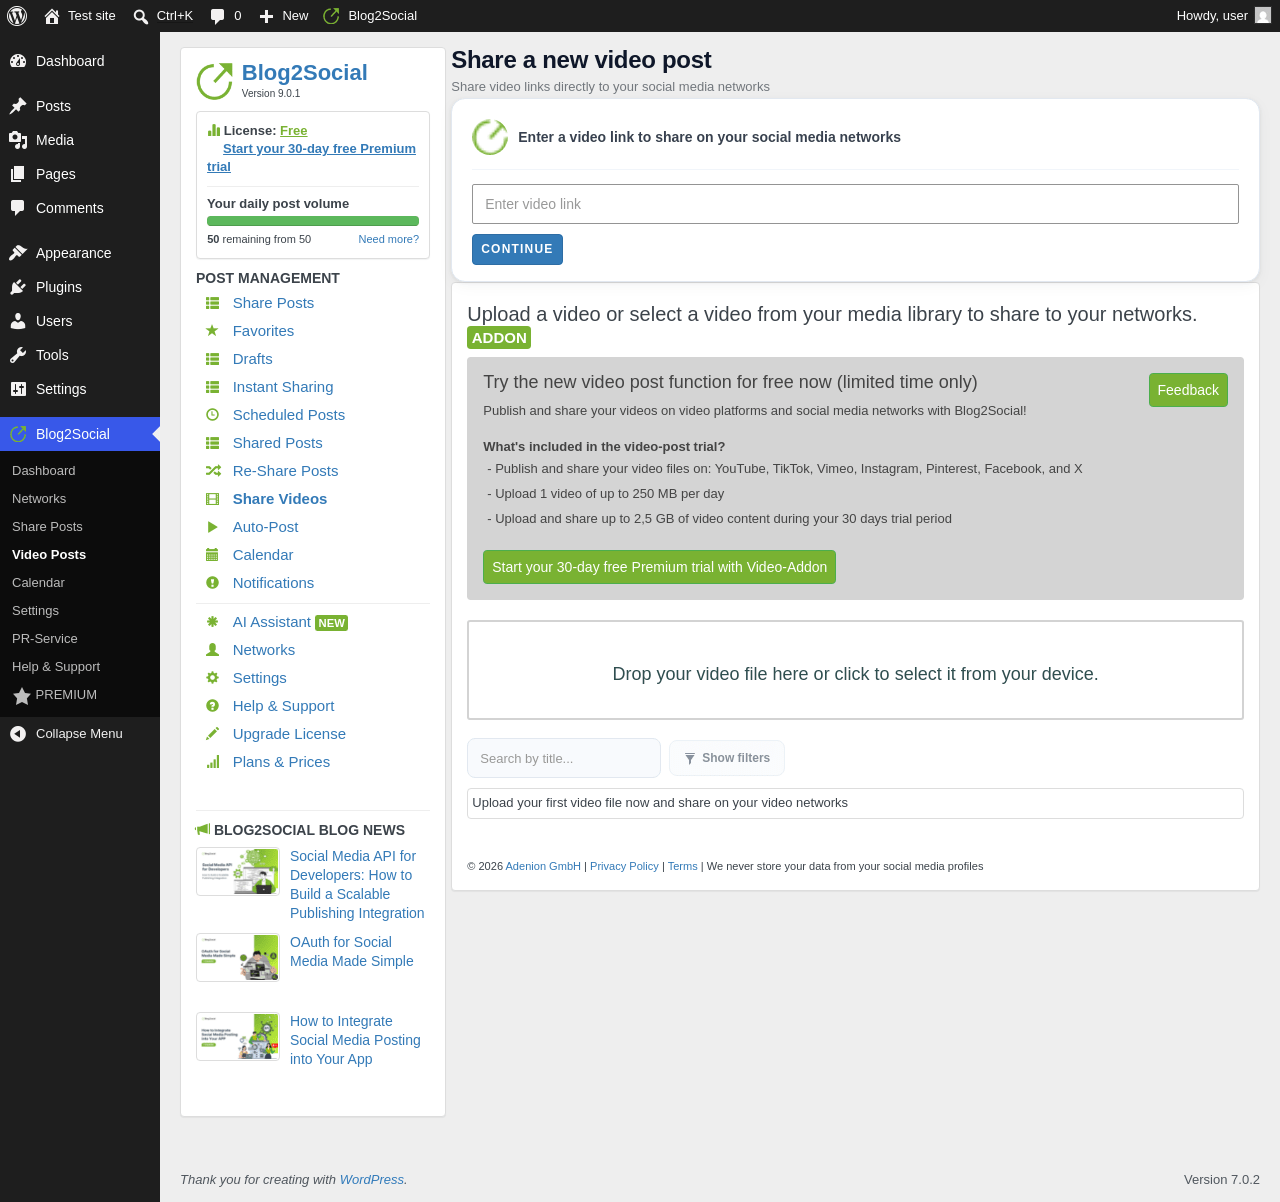Open the How to Integrate Social Media Posting thumbnail
Image resolution: width=1280 pixels, height=1202 pixels.
(238, 1037)
